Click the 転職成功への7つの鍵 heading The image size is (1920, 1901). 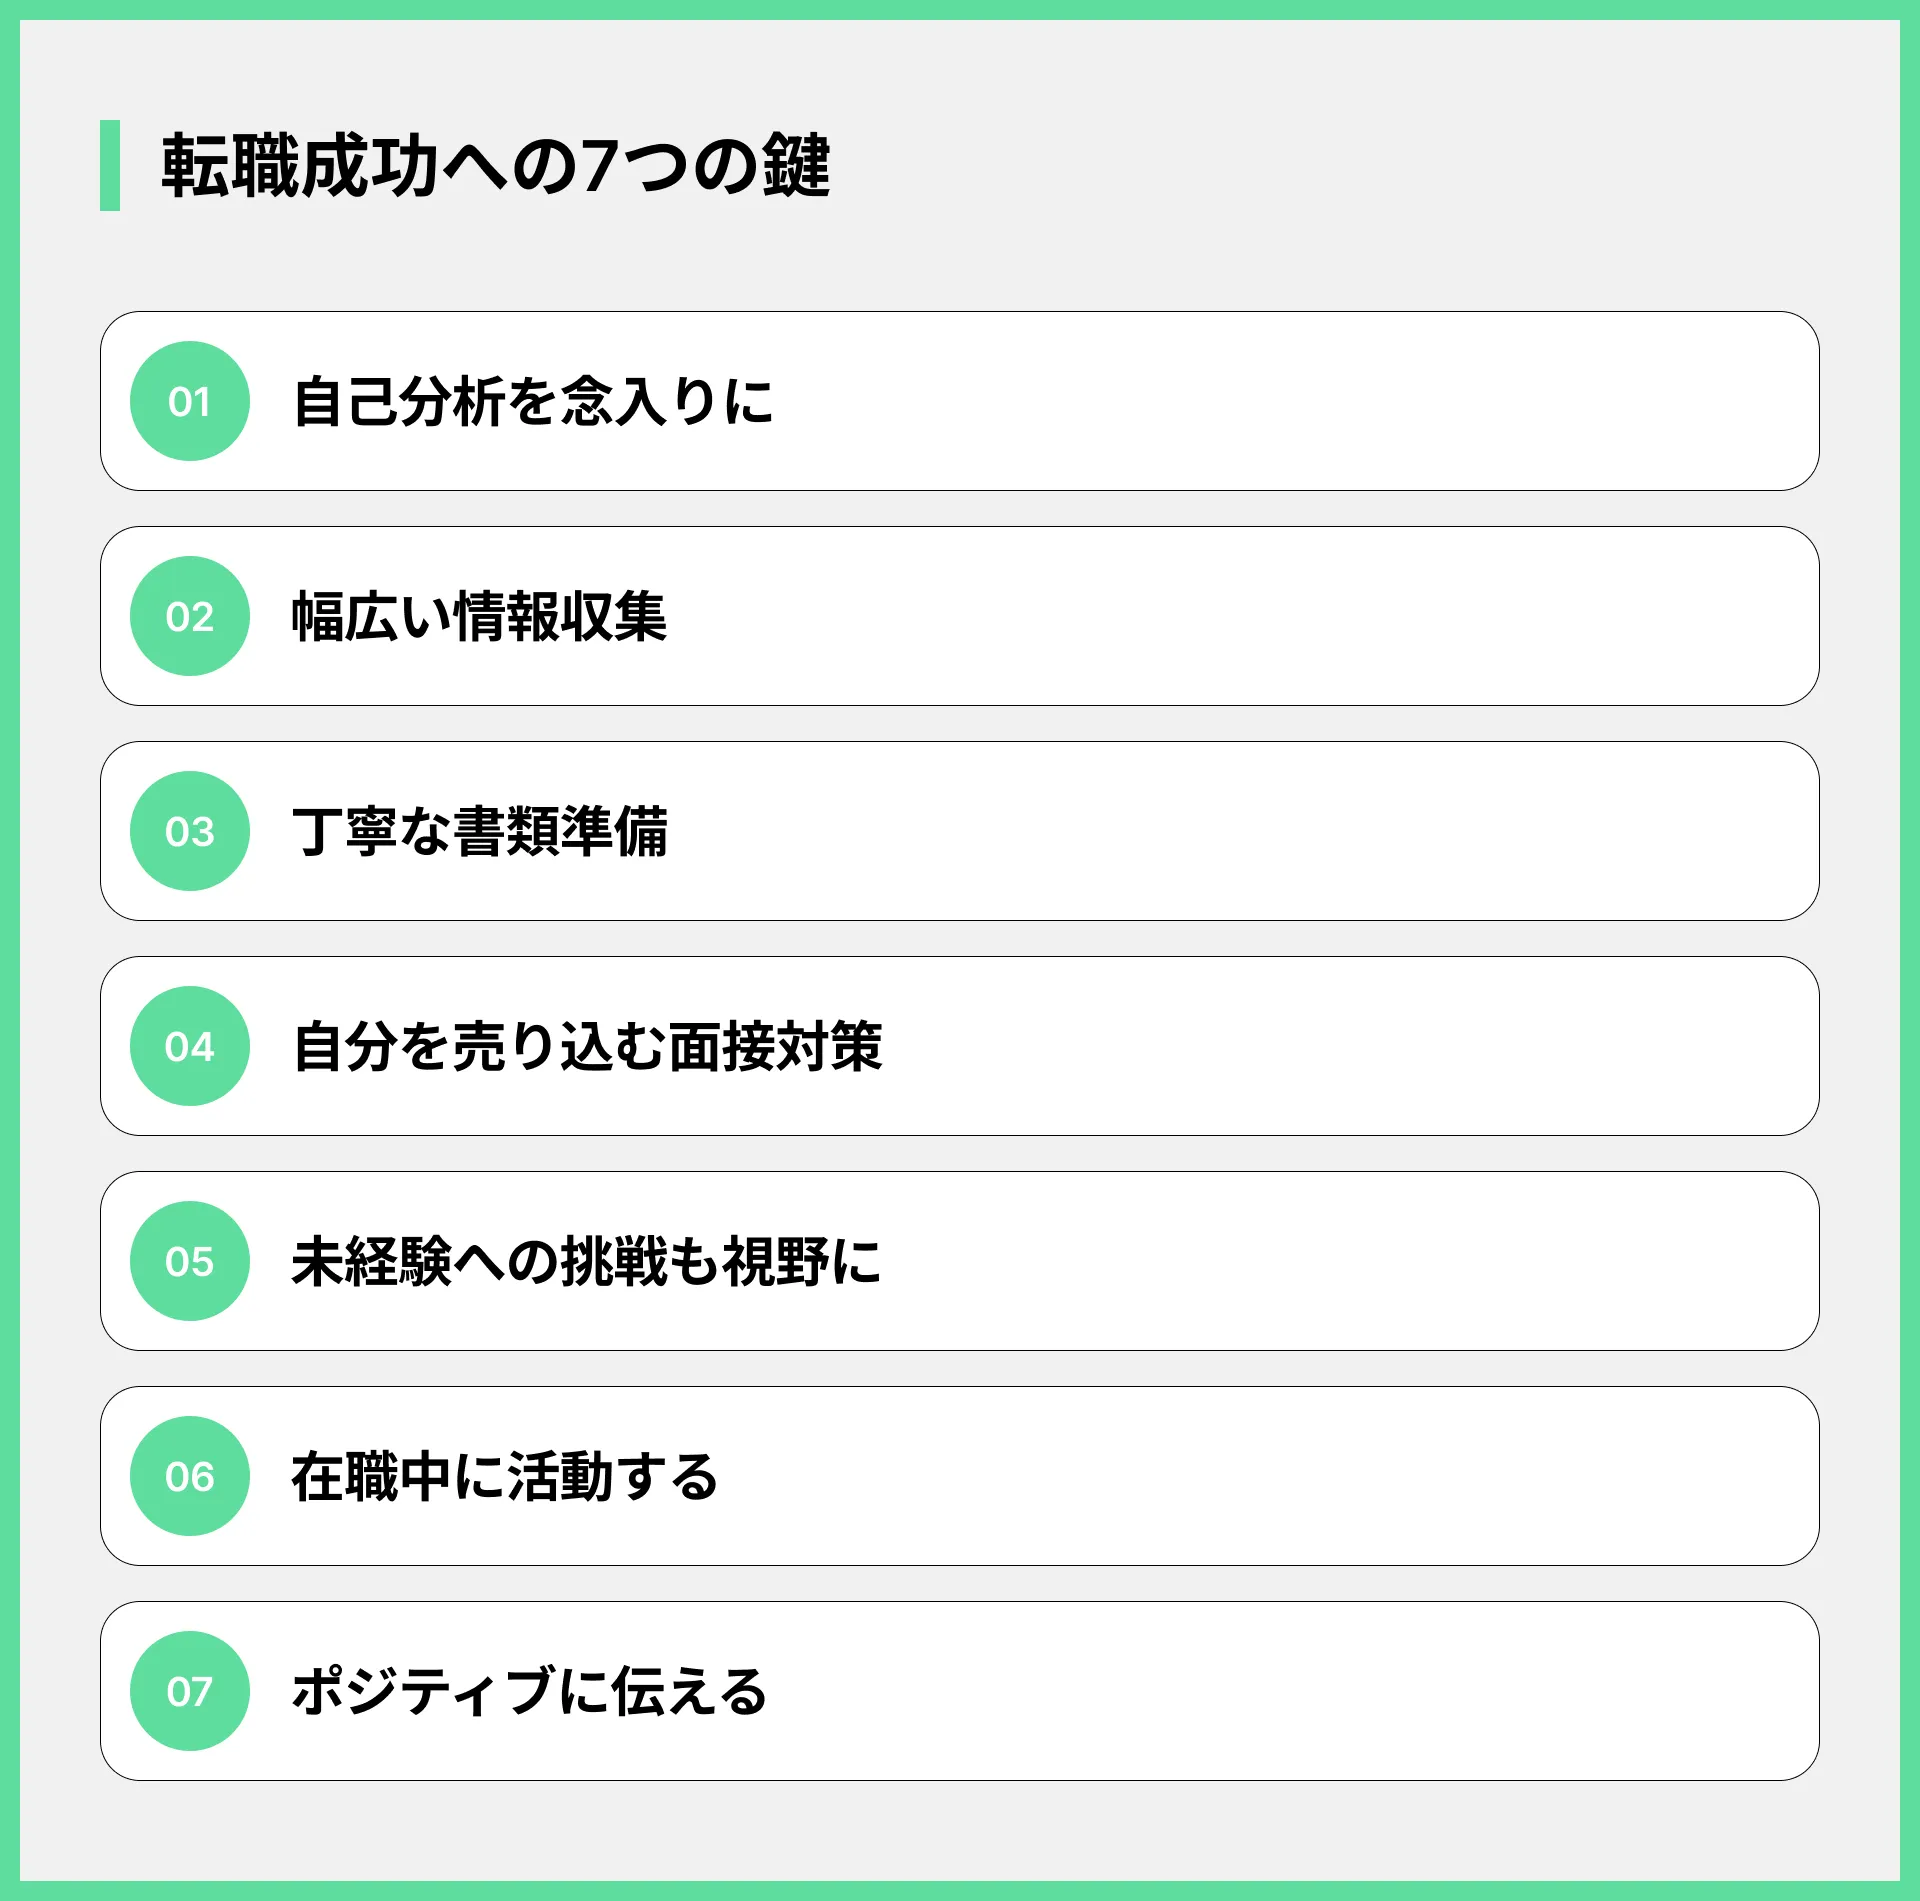click(496, 166)
